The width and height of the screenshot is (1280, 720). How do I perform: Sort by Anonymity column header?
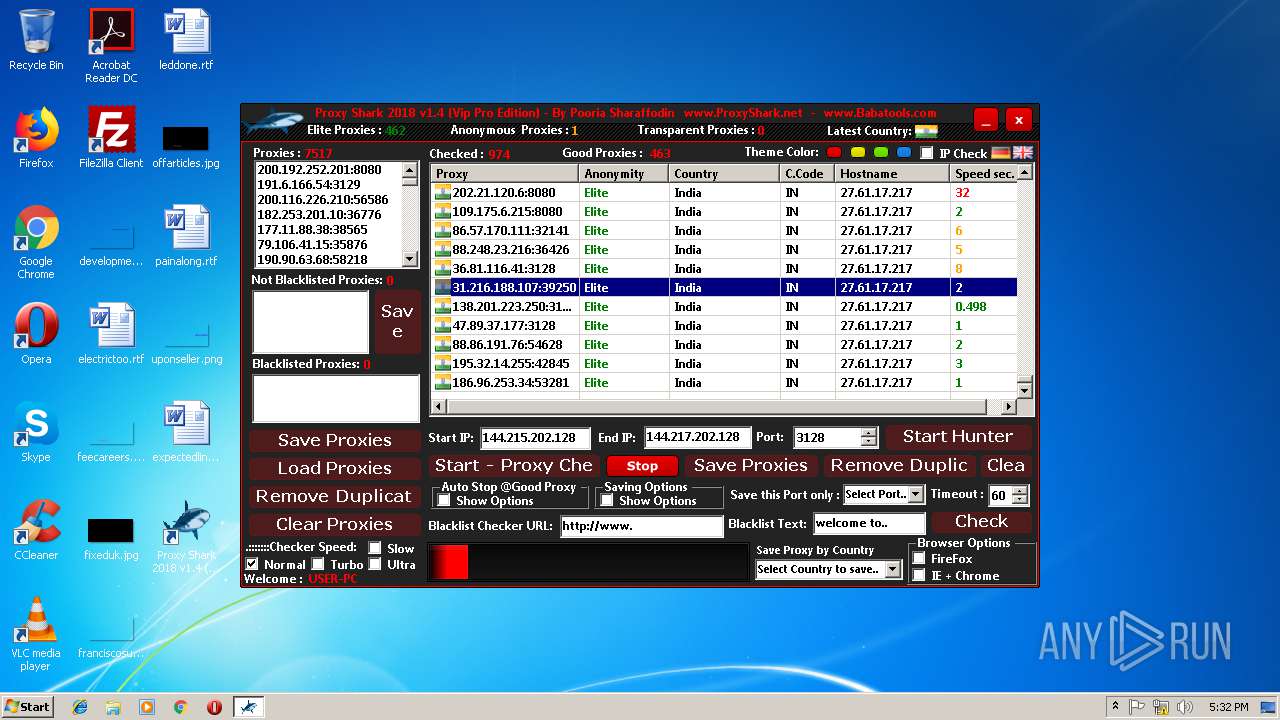point(624,174)
